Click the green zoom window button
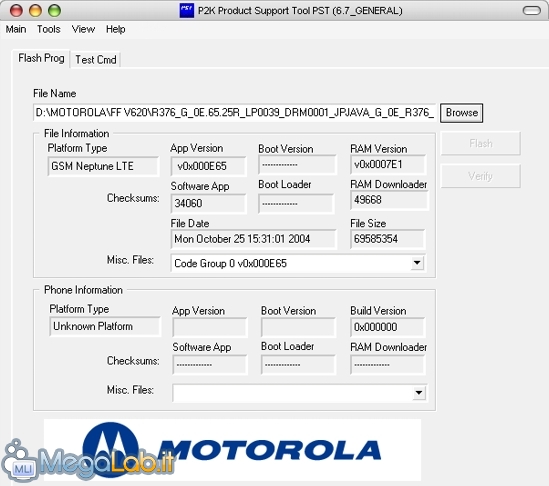Image resolution: width=549 pixels, height=486 pixels. [54, 11]
